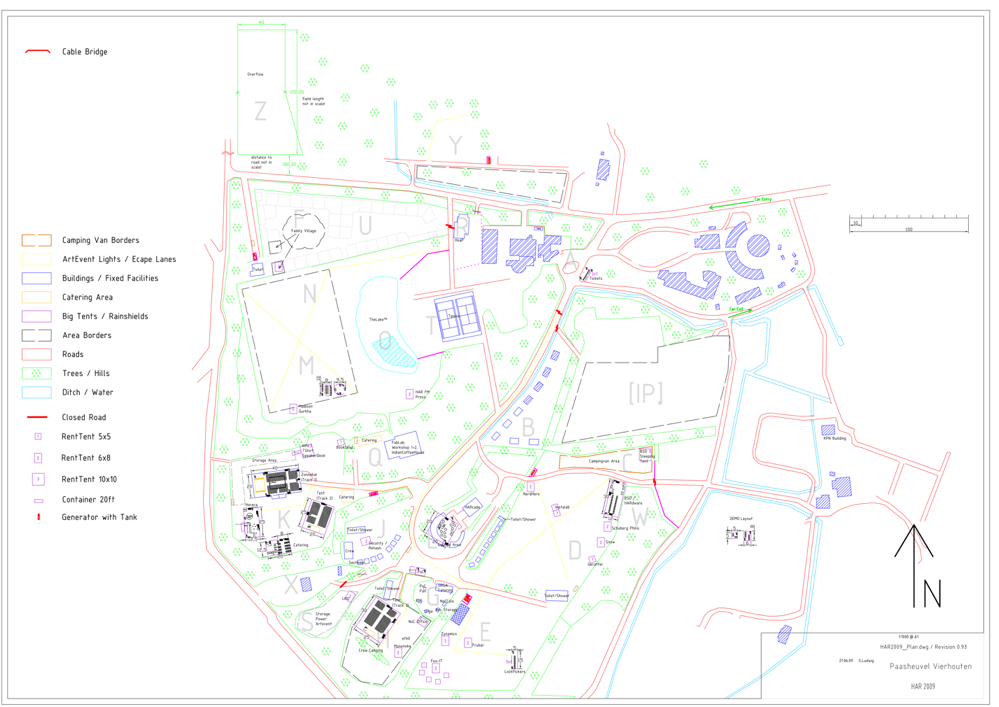Click the Car Entry green label

point(762,200)
